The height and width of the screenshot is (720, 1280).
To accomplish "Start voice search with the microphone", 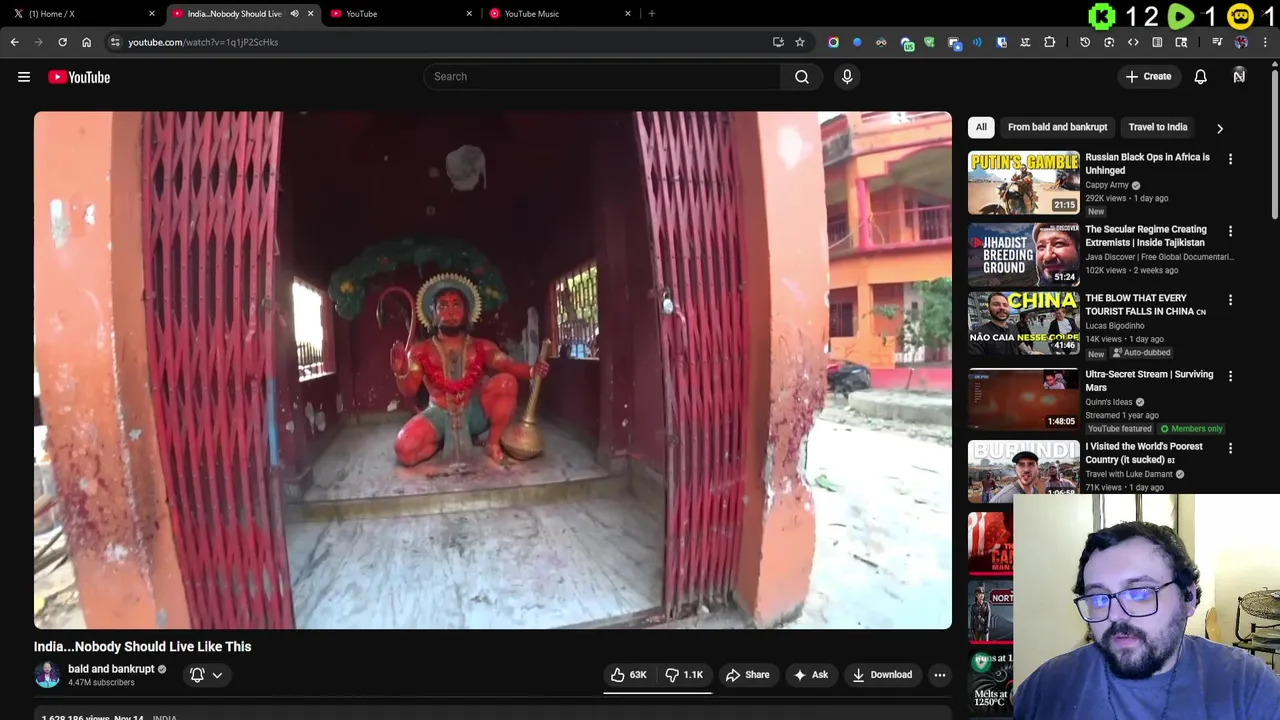I will (x=847, y=77).
